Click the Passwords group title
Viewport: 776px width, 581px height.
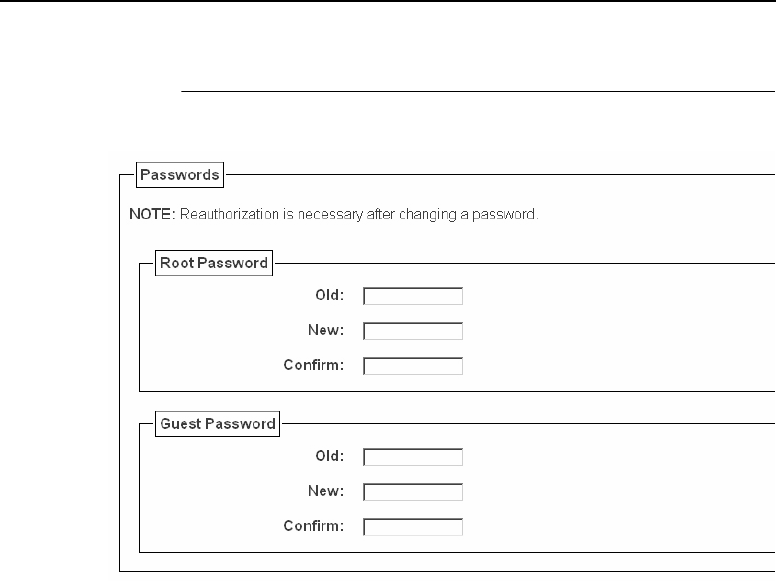click(x=180, y=174)
